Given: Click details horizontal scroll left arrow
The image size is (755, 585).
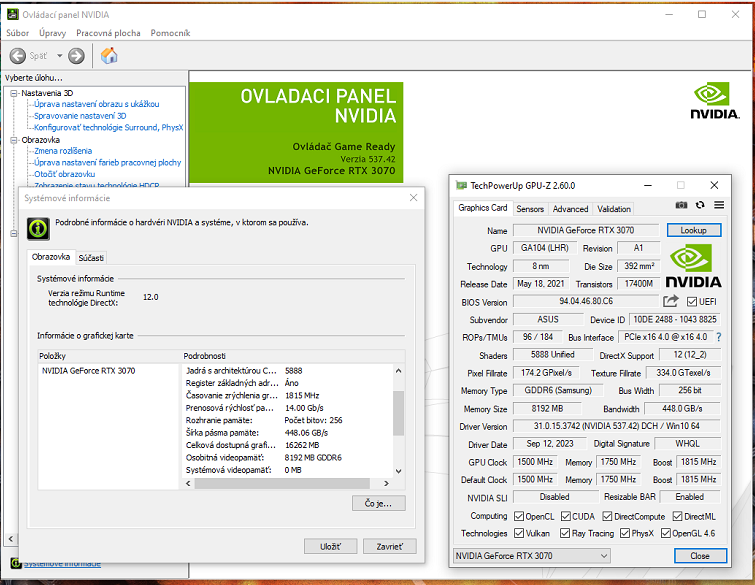Looking at the screenshot, I should pos(188,483).
